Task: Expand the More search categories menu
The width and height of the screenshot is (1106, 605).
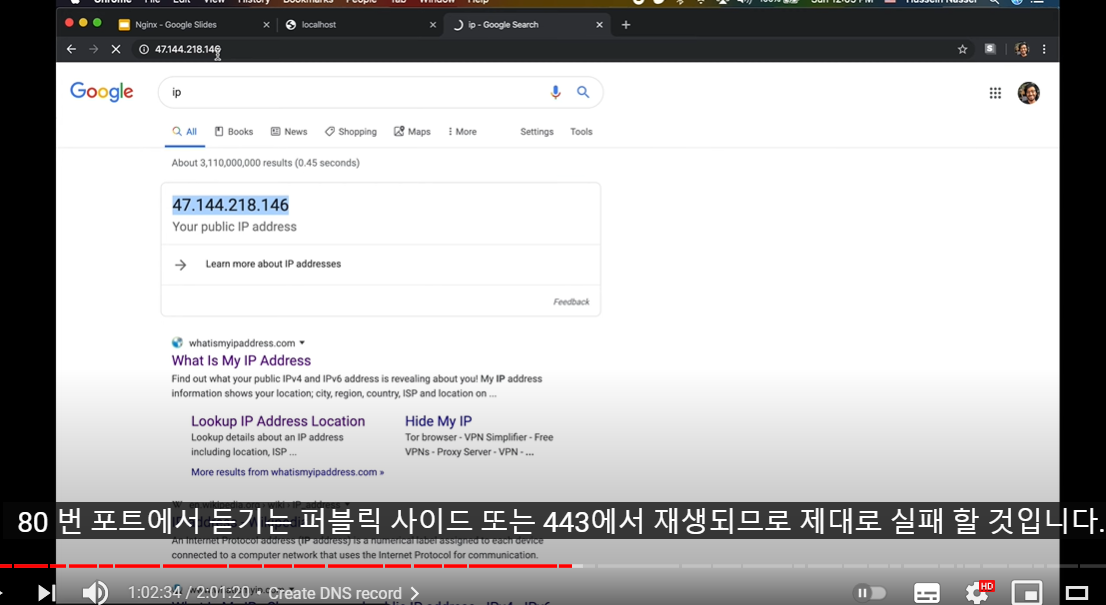Action: pos(462,132)
